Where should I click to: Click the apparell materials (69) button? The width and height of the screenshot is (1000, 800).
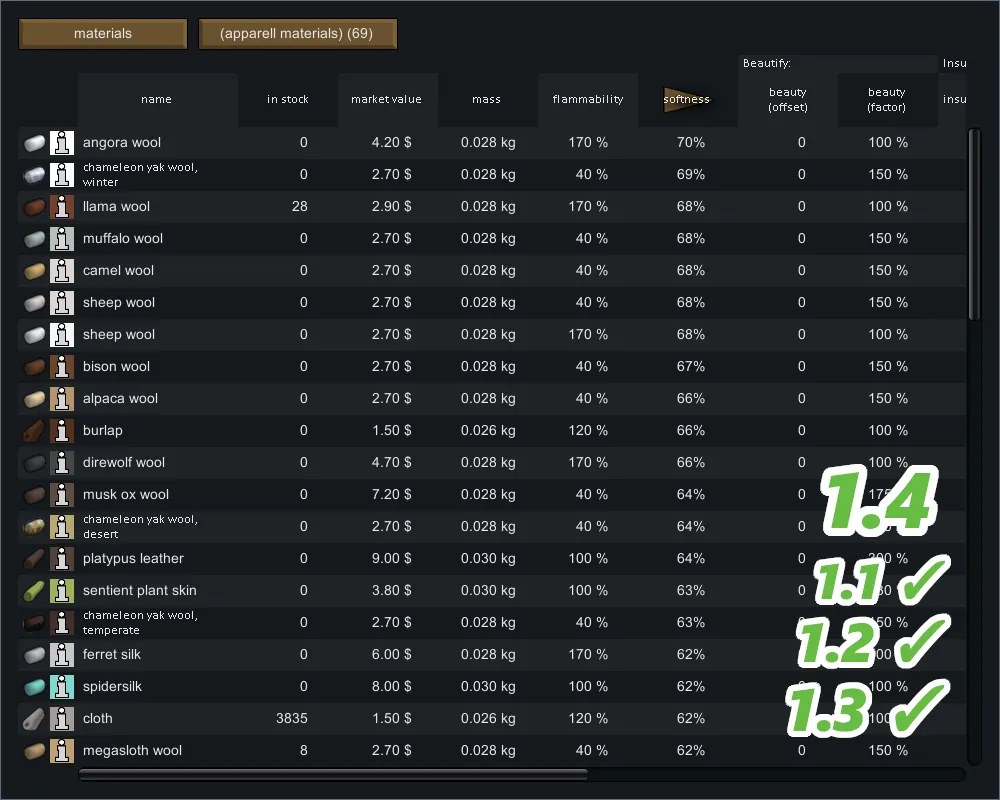(298, 34)
